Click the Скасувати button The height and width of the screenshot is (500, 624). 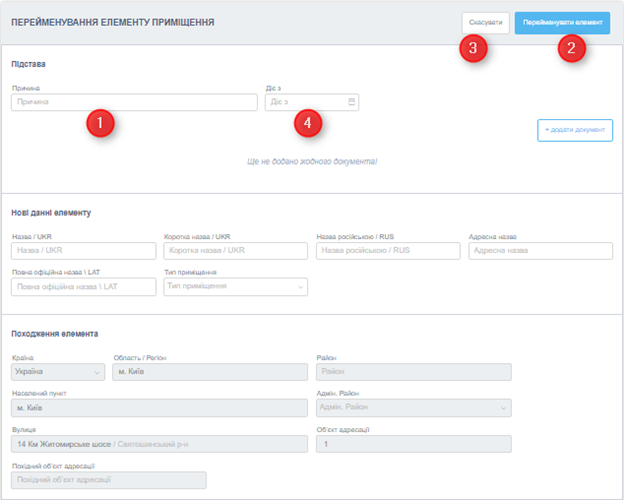pyautogui.click(x=484, y=24)
